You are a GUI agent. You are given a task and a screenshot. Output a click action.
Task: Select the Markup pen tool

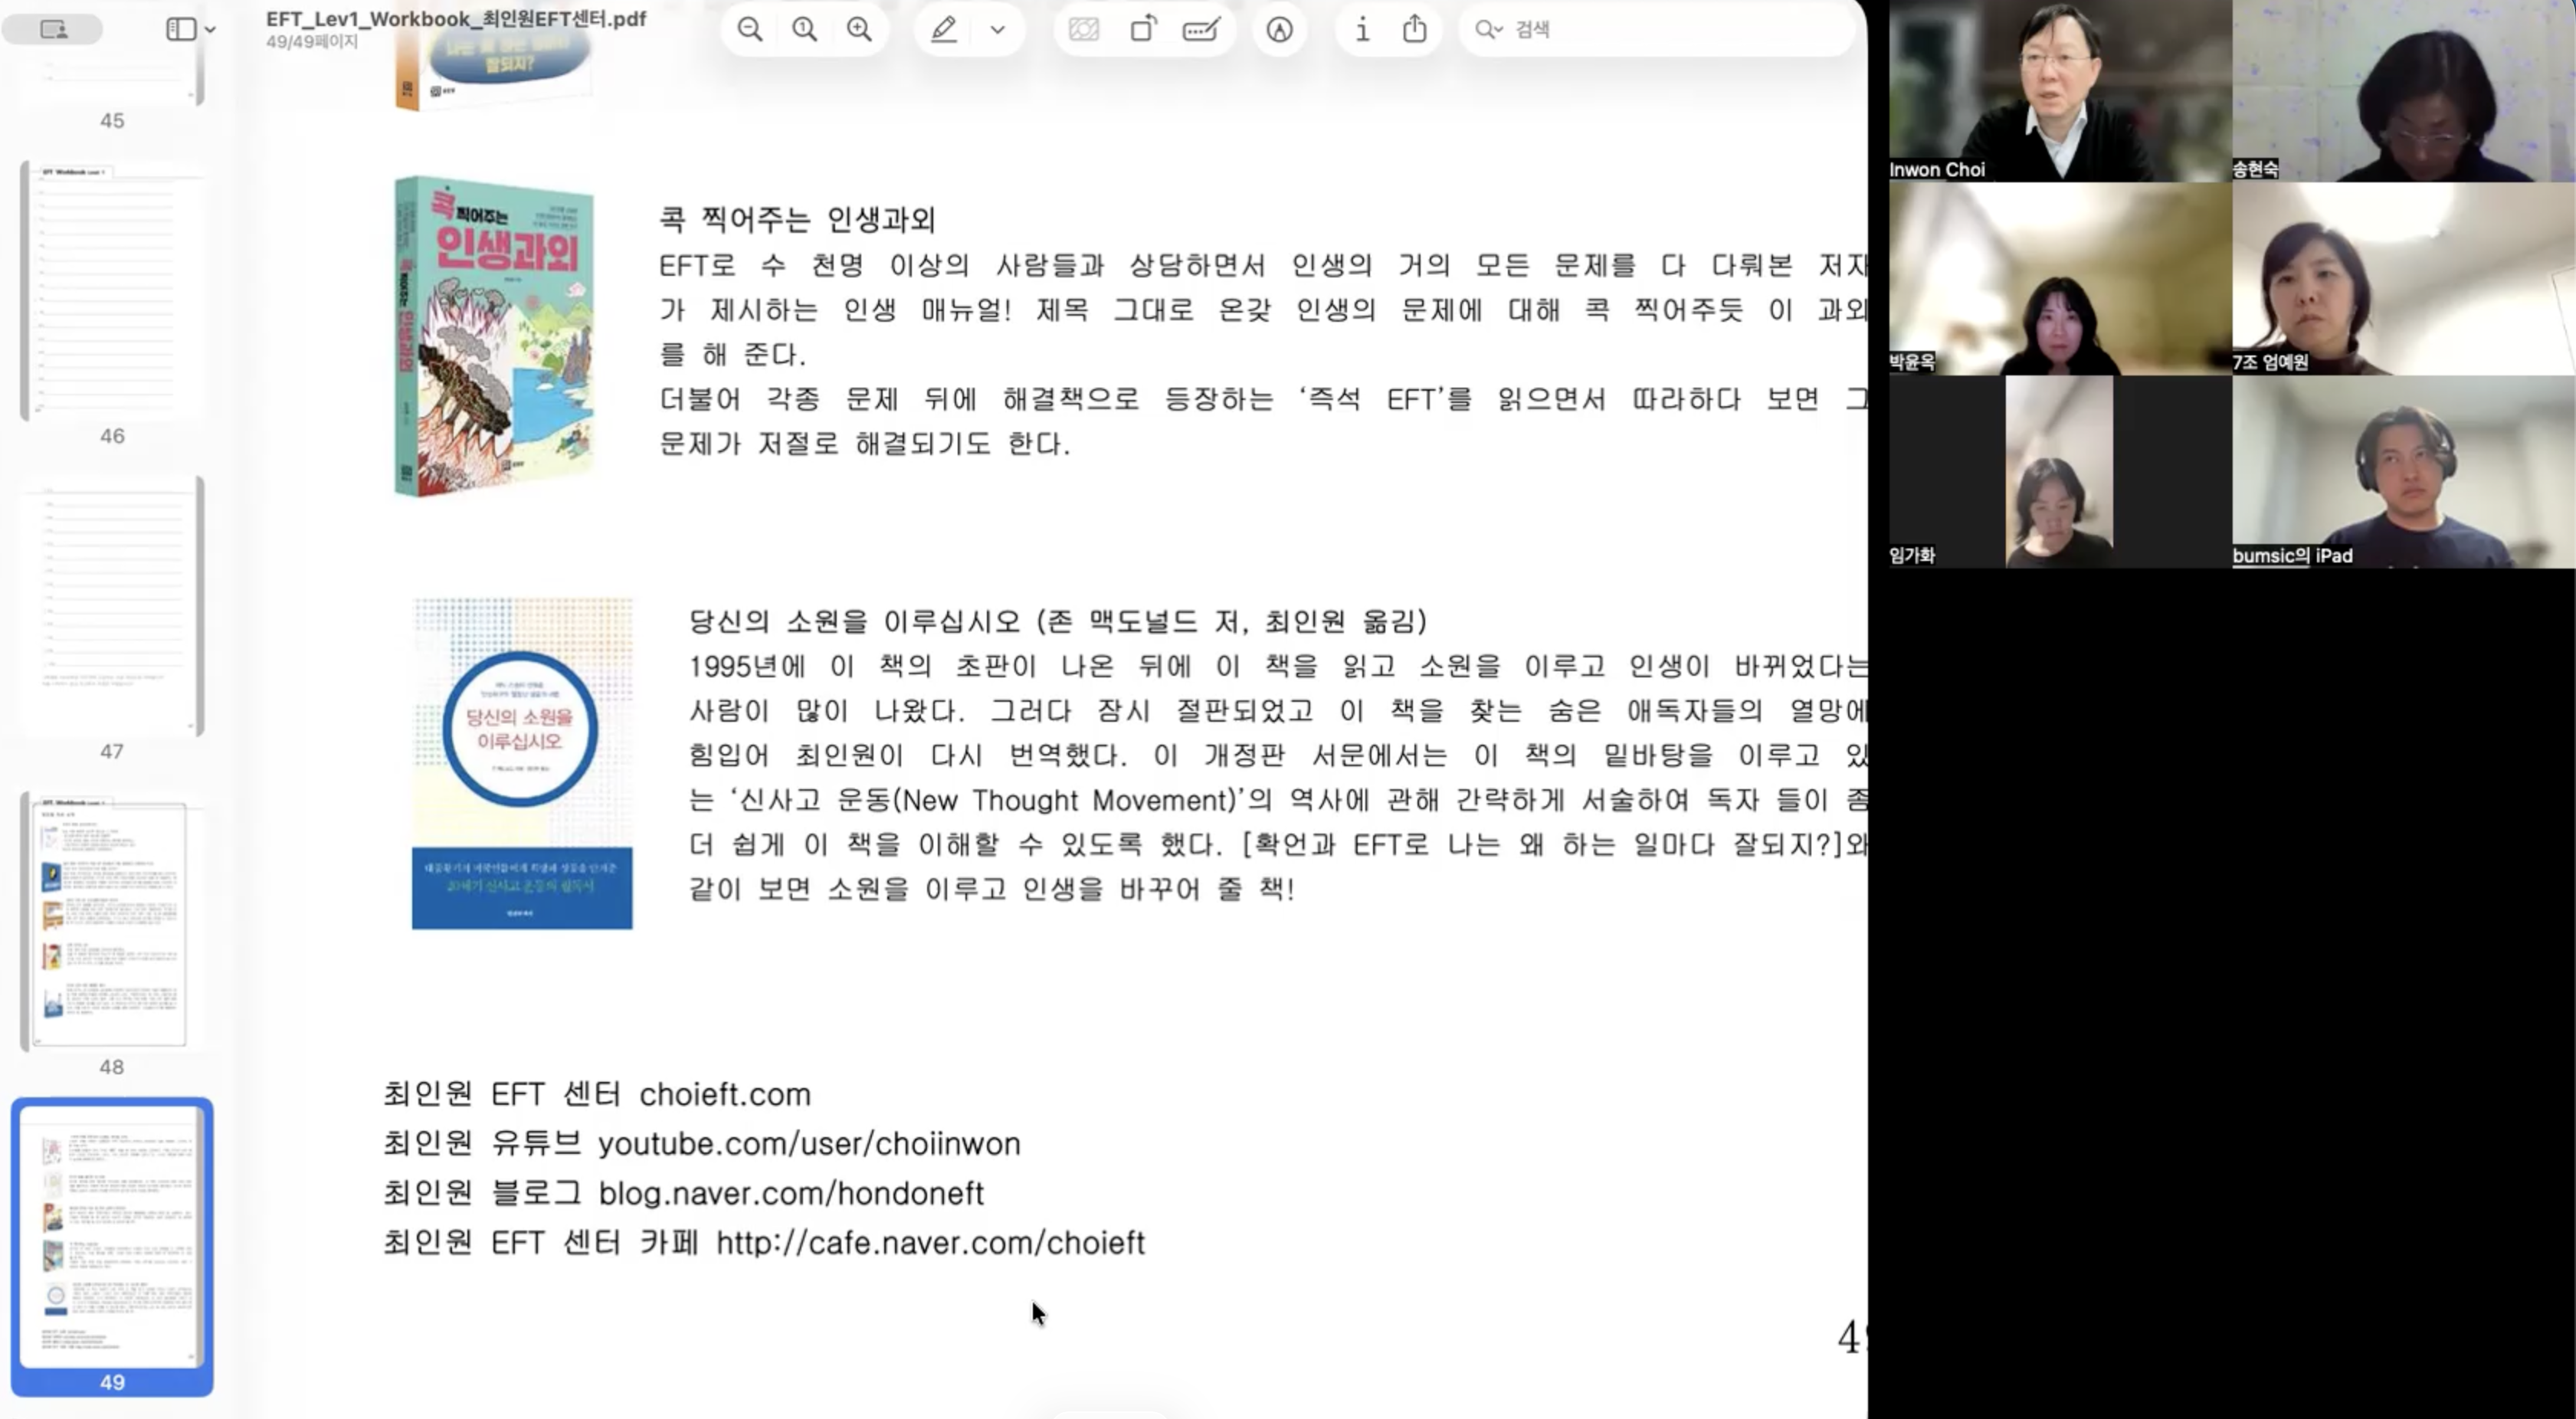coord(943,29)
